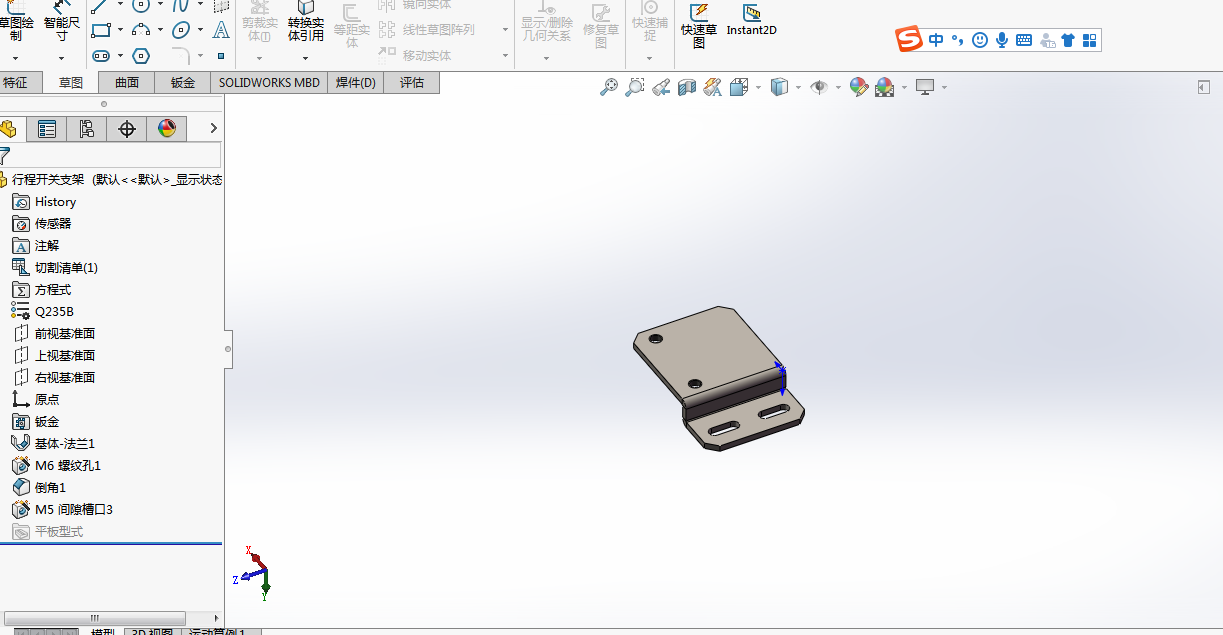
Task: Select the 倒角1 chamfer feature
Action: [50, 488]
